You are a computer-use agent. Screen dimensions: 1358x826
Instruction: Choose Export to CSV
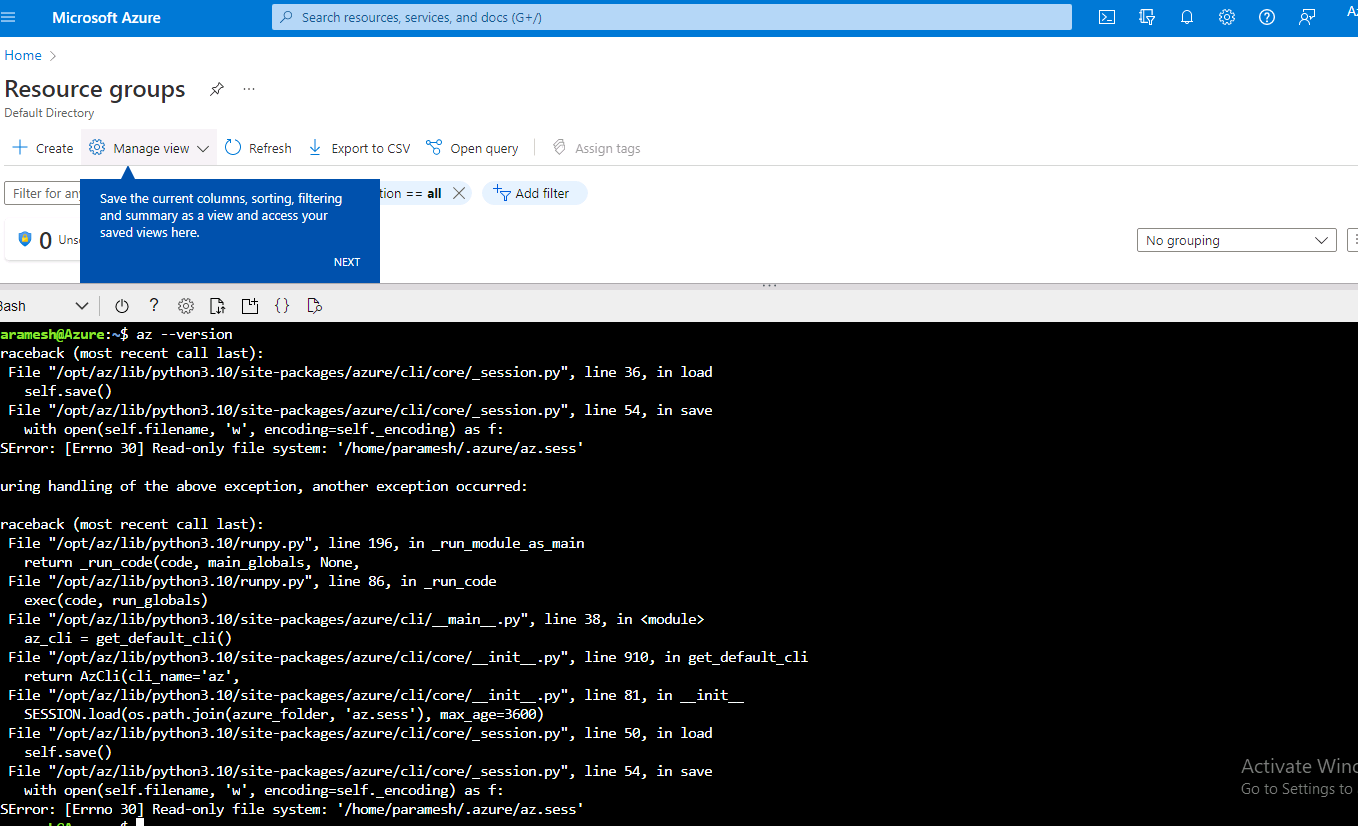point(359,147)
